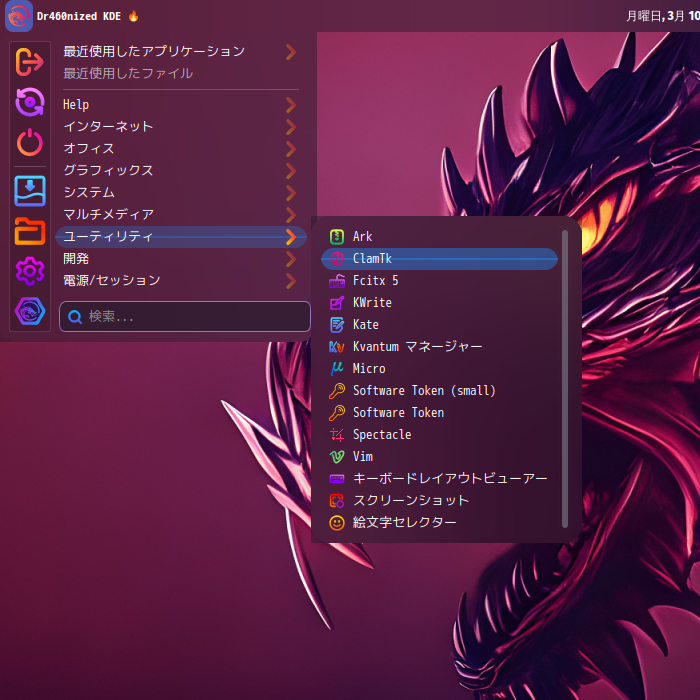
Task: Launch Spectacle from utilities list
Action: tap(439, 434)
